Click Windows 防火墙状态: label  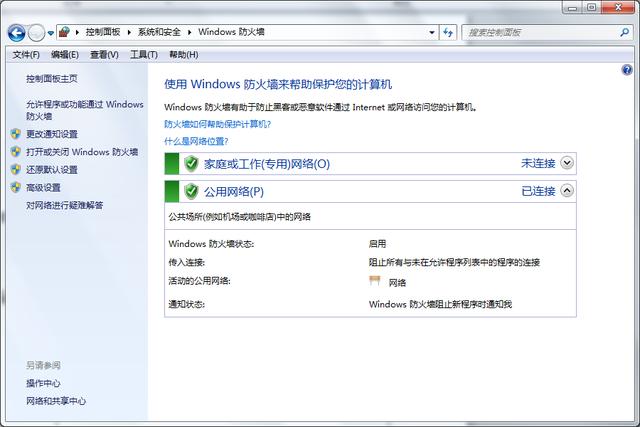click(x=211, y=244)
